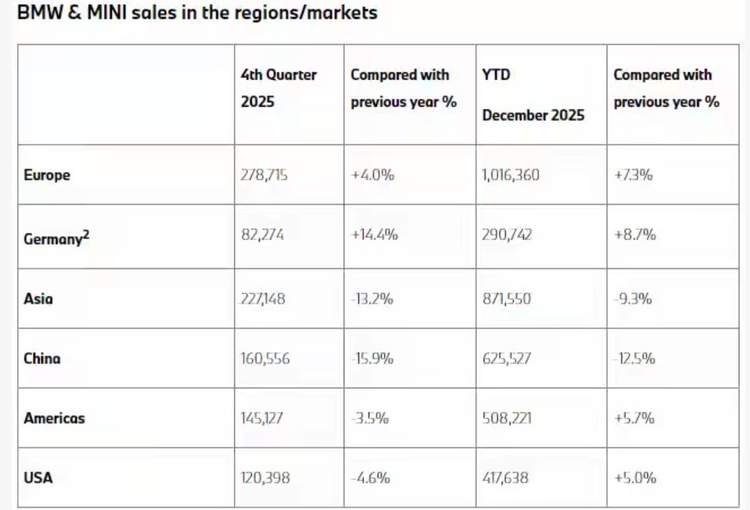The height and width of the screenshot is (510, 750).
Task: Click USA's -4.6% quarterly change cell
Action: coord(371,479)
